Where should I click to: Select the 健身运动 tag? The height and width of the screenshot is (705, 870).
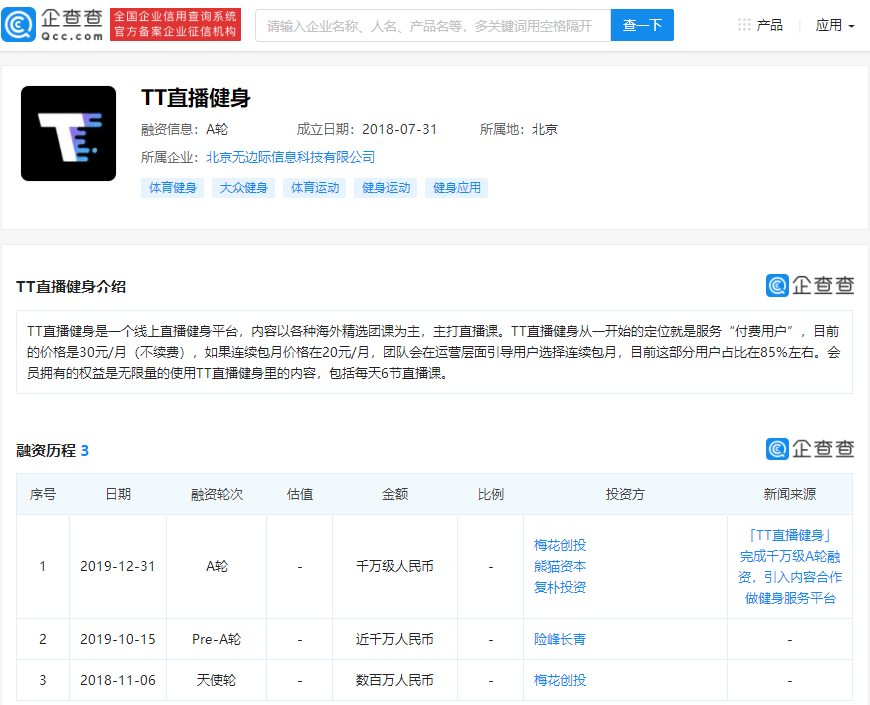pyautogui.click(x=386, y=188)
